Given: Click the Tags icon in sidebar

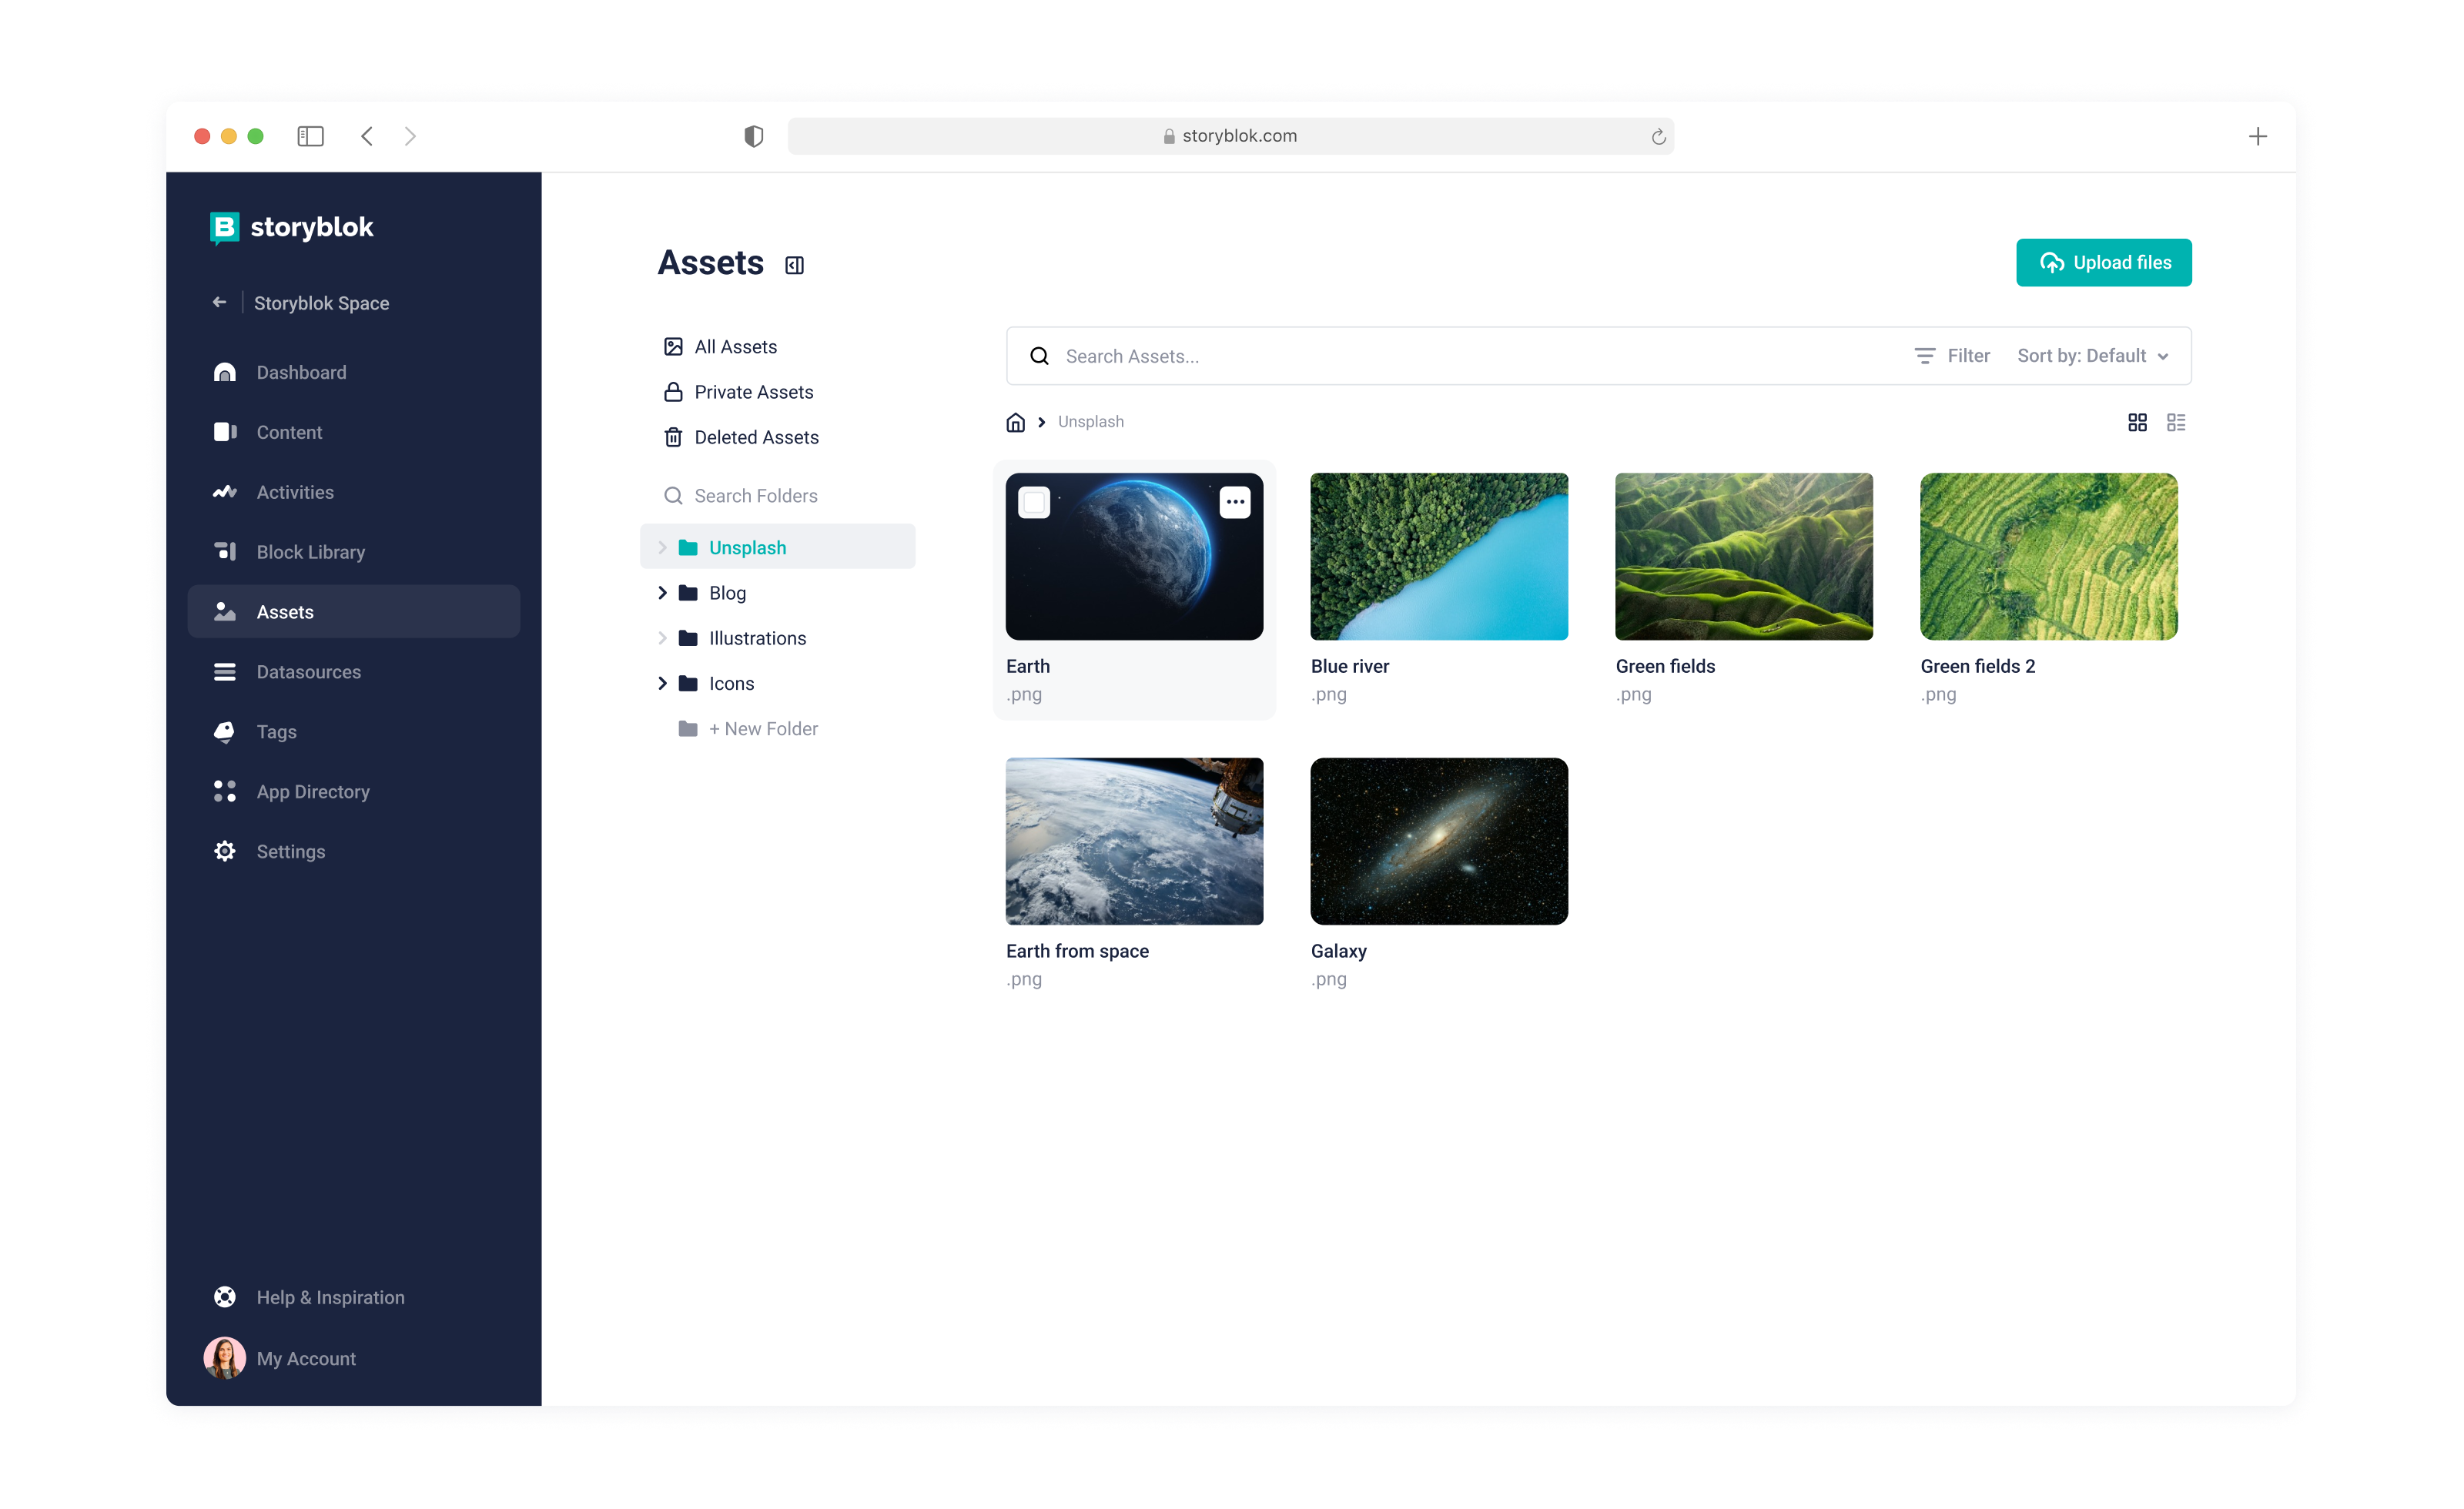Looking at the screenshot, I should tap(225, 732).
